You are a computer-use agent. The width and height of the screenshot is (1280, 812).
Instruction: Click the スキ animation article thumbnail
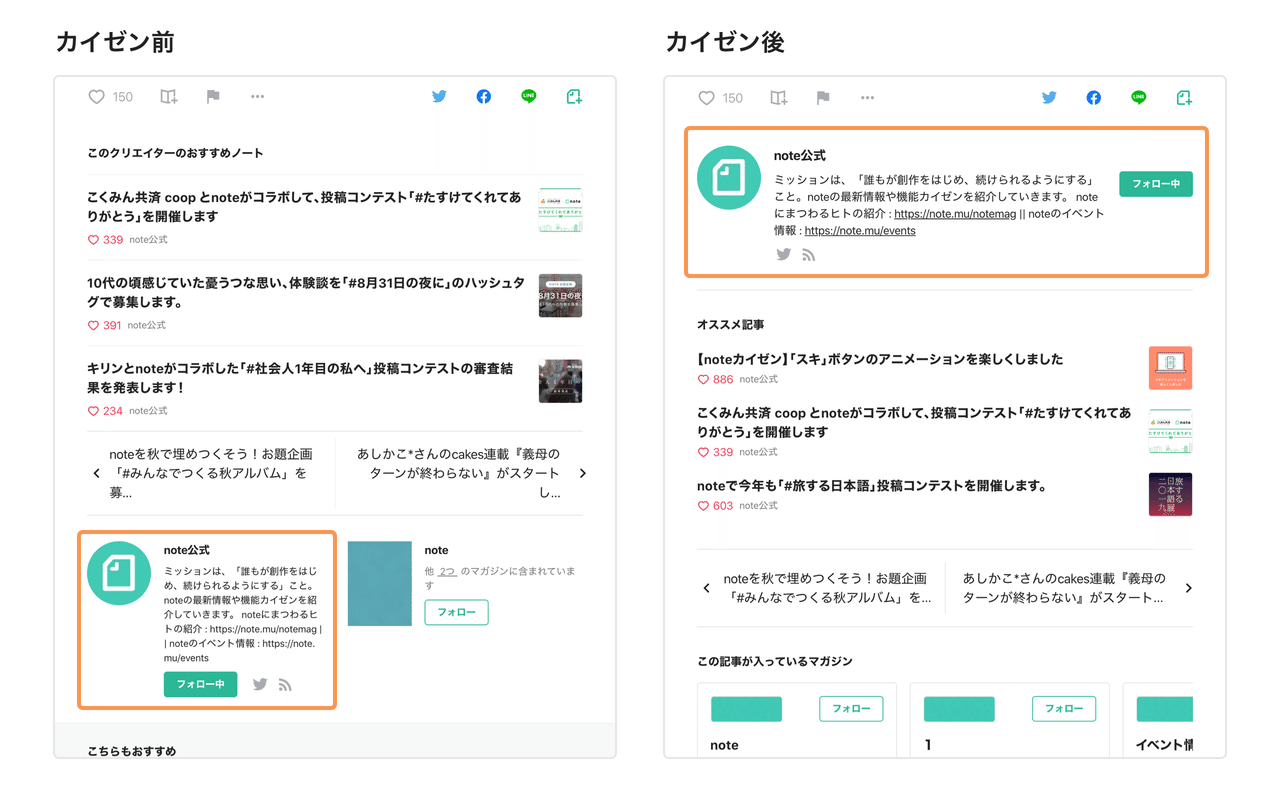1170,368
